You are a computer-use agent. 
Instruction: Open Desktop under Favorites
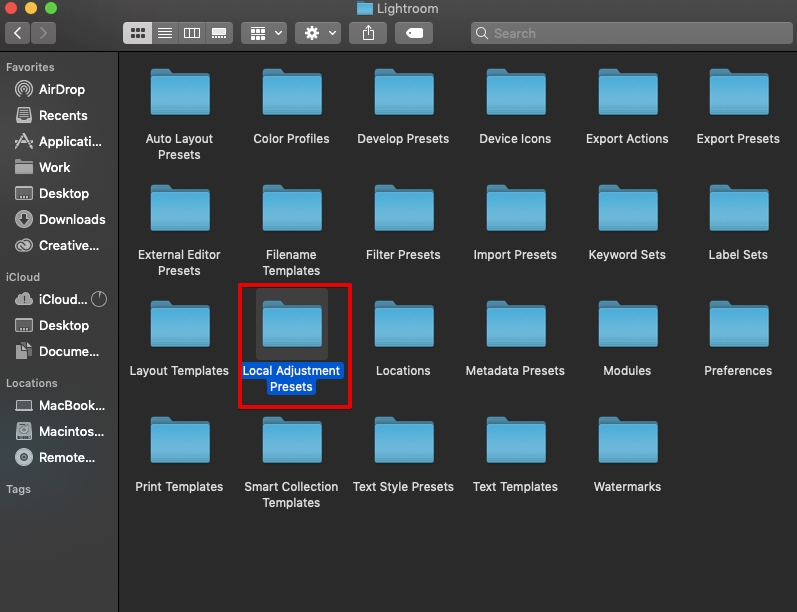click(x=59, y=193)
